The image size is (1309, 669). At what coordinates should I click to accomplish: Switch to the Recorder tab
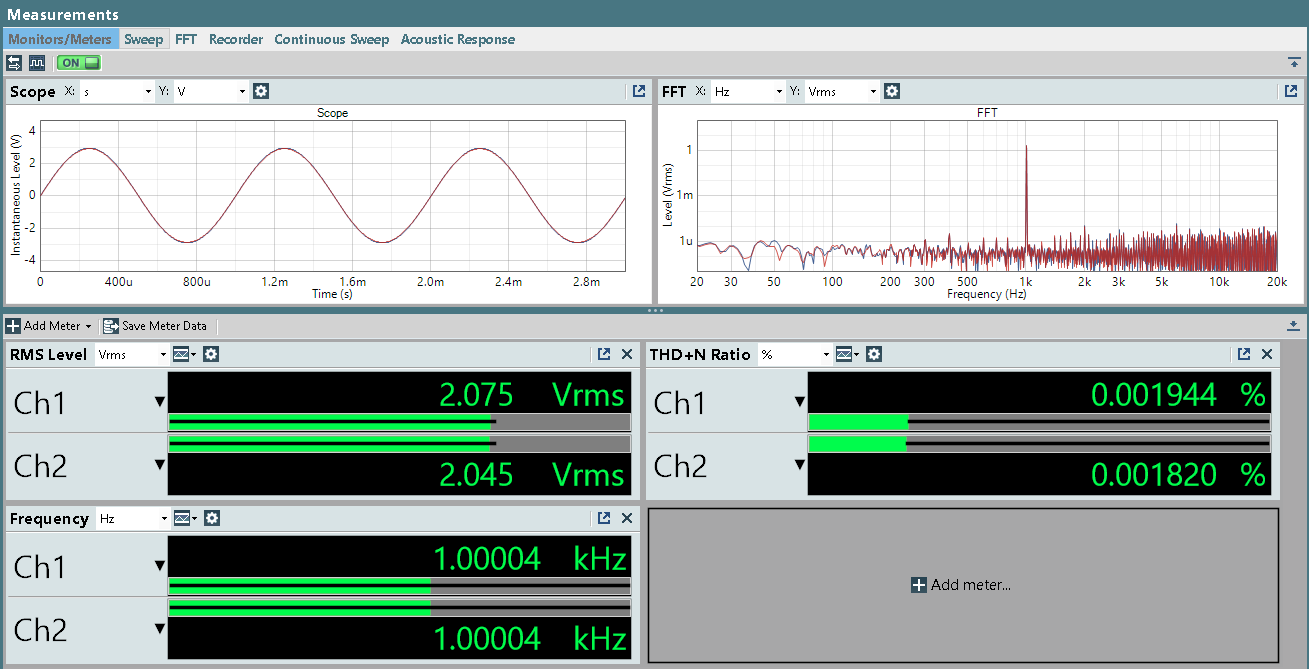coord(236,39)
